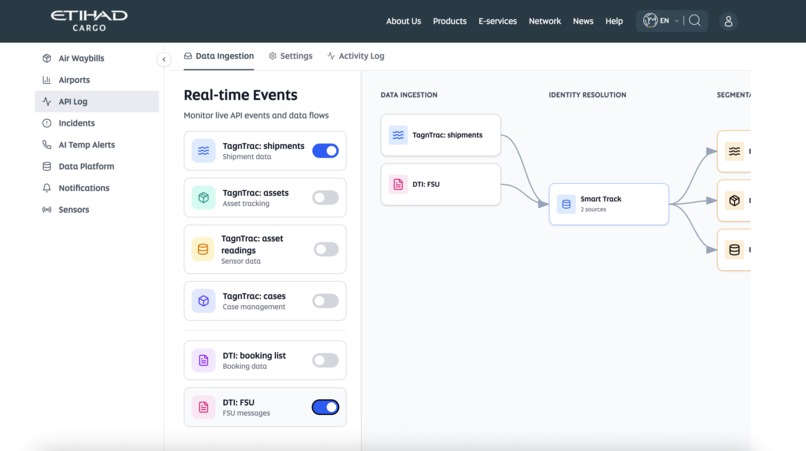Click the database icon segmentation node

tap(734, 250)
